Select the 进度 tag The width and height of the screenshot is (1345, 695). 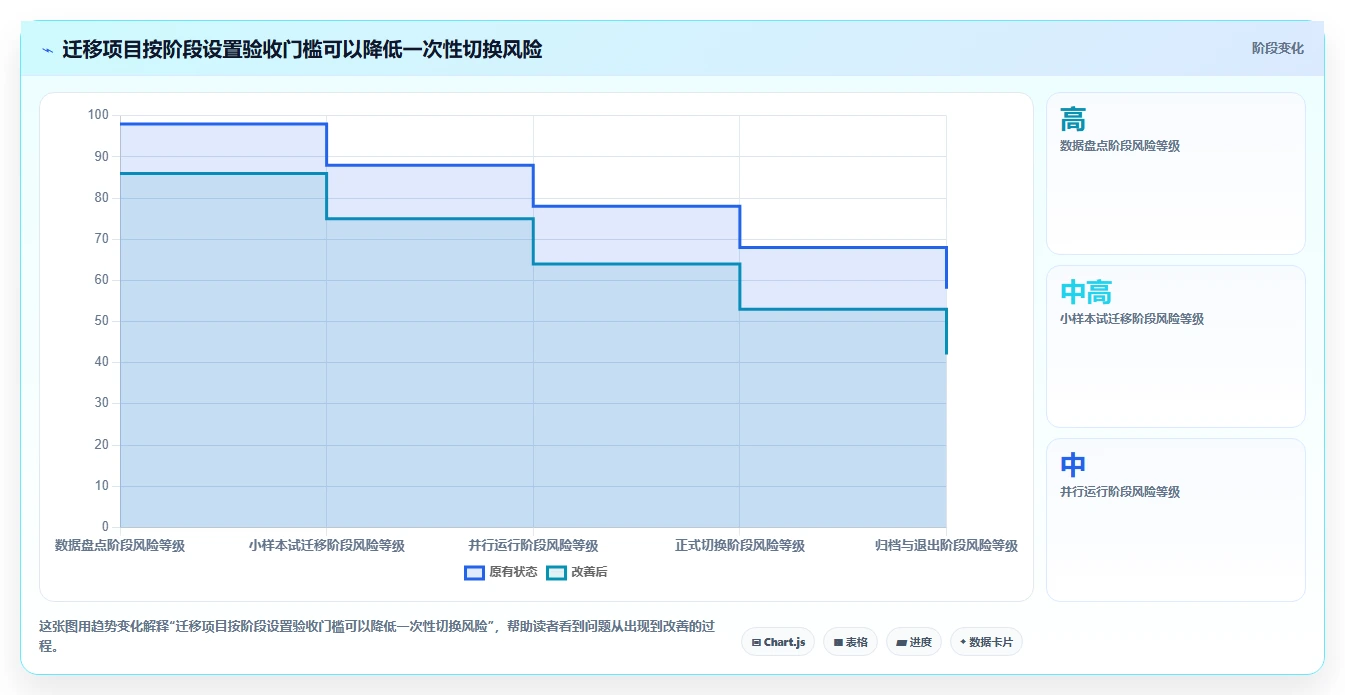914,642
